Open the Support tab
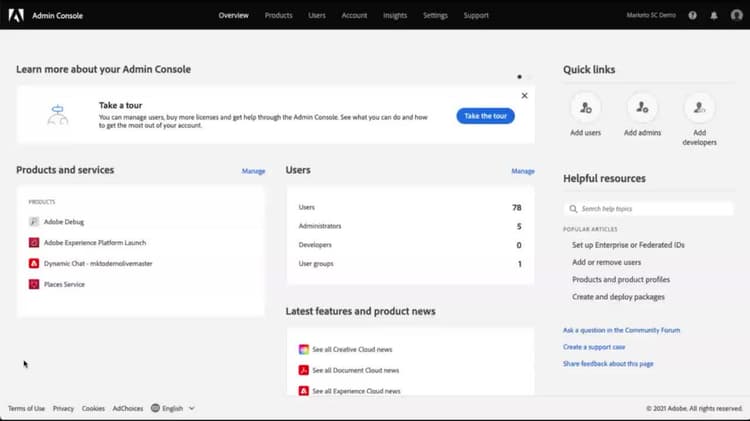The width and height of the screenshot is (750, 421). pos(476,15)
